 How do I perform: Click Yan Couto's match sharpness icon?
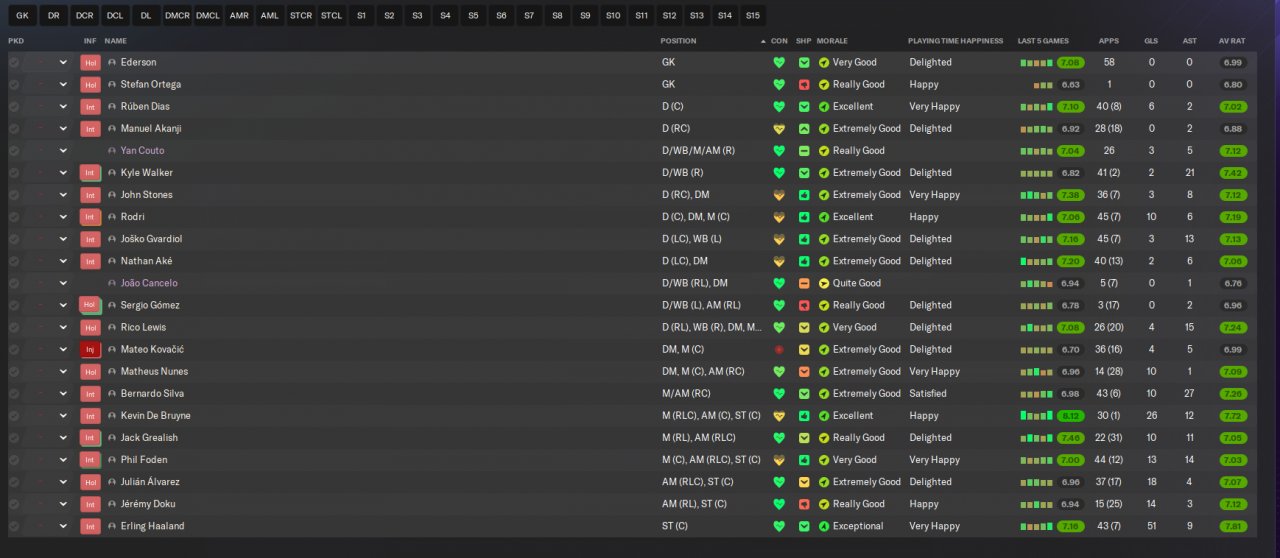(x=804, y=150)
